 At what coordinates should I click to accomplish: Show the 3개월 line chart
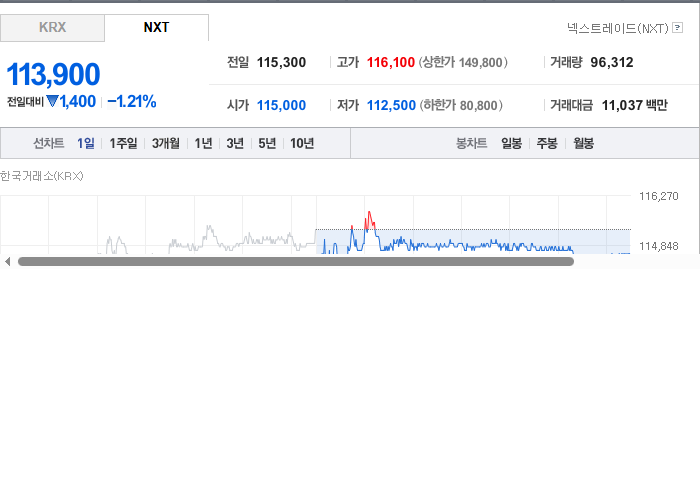pyautogui.click(x=166, y=143)
